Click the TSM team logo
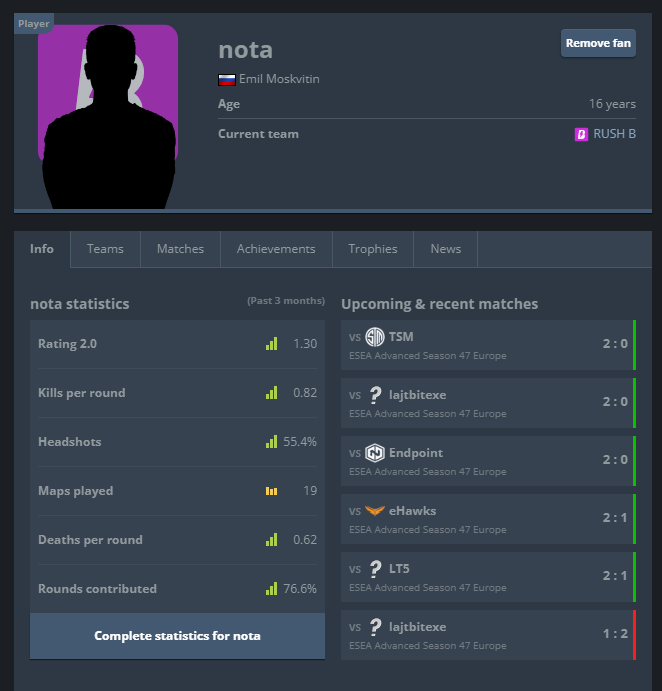Viewport: 662px width, 691px height. click(x=375, y=337)
